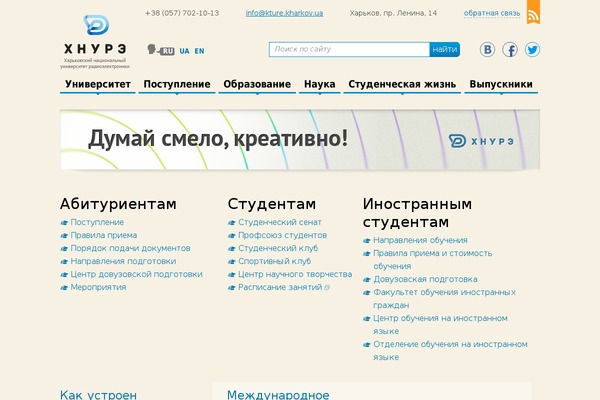Click the Иностранным студентам section heading
The image size is (600, 400).
point(417,213)
